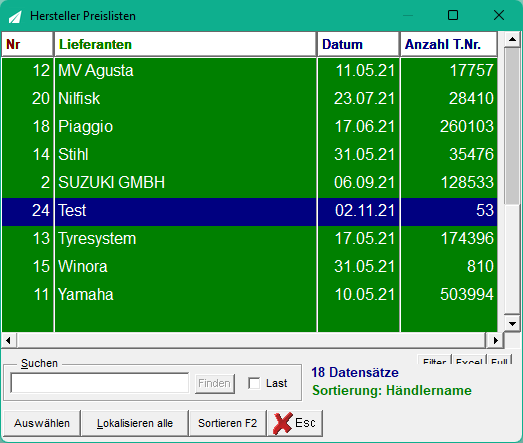Click the app leaf icon in title bar
The width and height of the screenshot is (523, 443).
click(x=15, y=16)
